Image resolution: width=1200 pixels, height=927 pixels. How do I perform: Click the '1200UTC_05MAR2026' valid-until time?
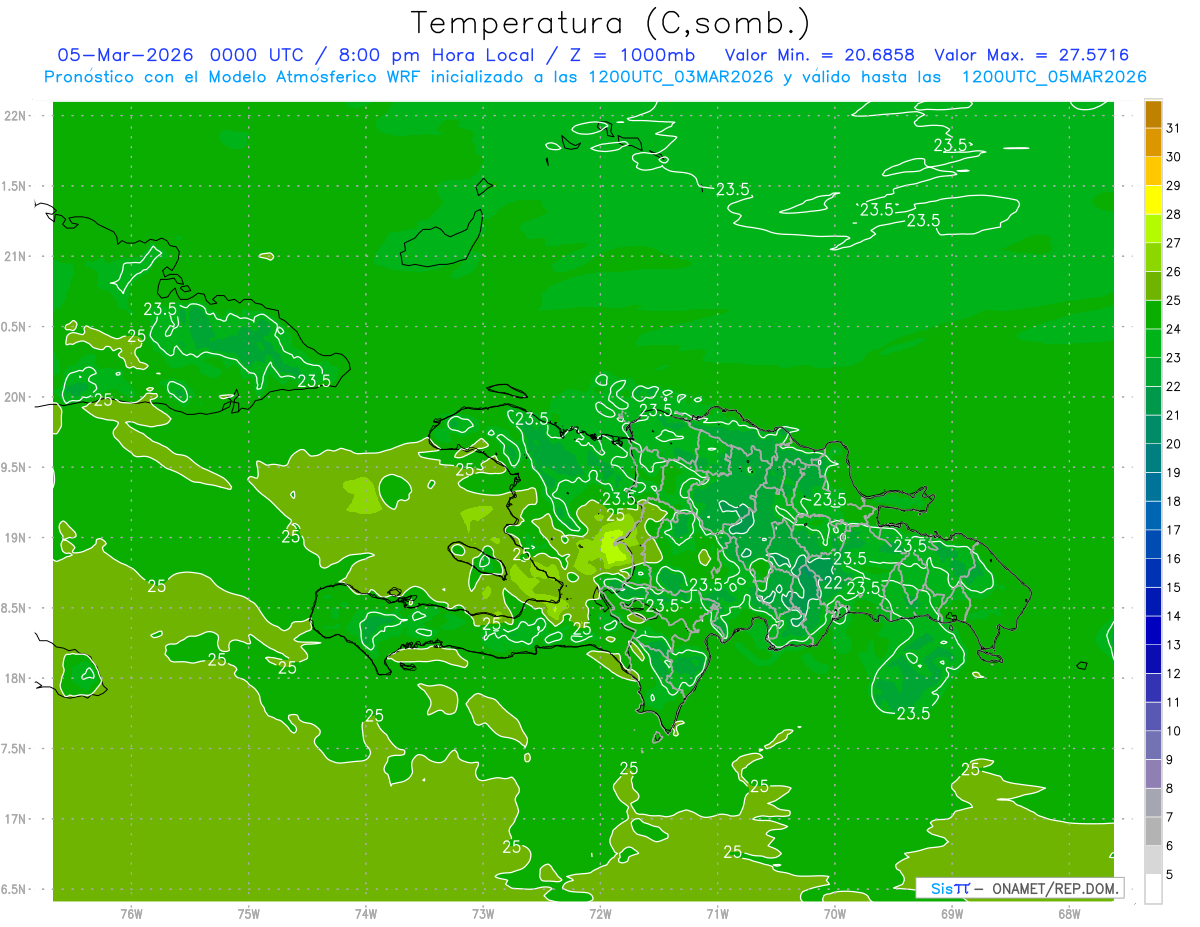(x=1054, y=77)
